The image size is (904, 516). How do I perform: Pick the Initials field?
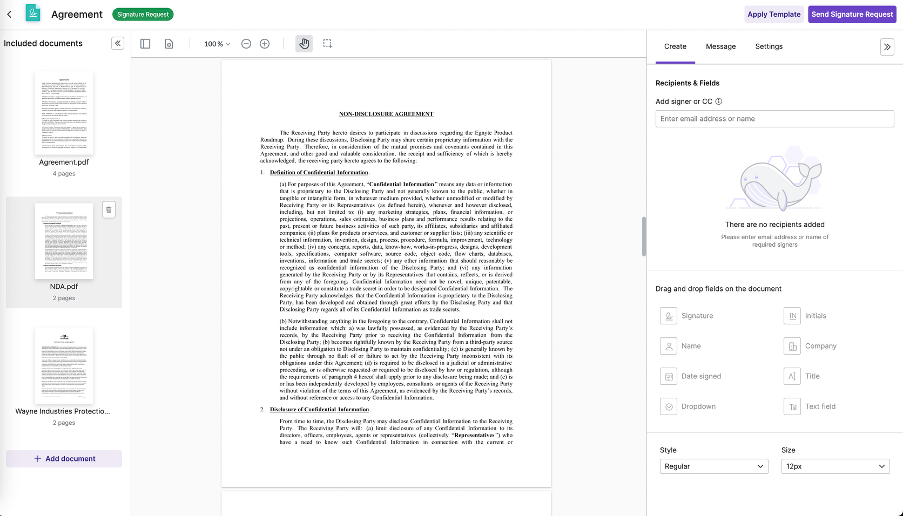[805, 316]
